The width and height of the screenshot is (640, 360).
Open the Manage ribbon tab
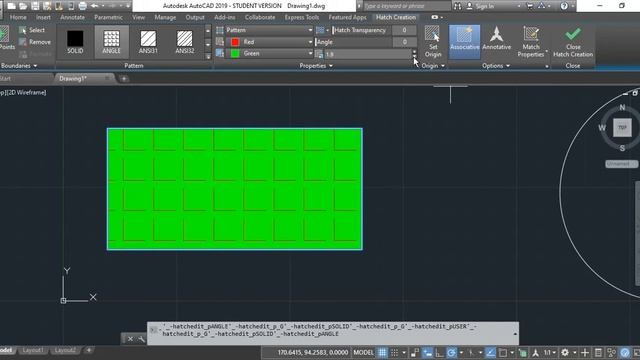165,18
